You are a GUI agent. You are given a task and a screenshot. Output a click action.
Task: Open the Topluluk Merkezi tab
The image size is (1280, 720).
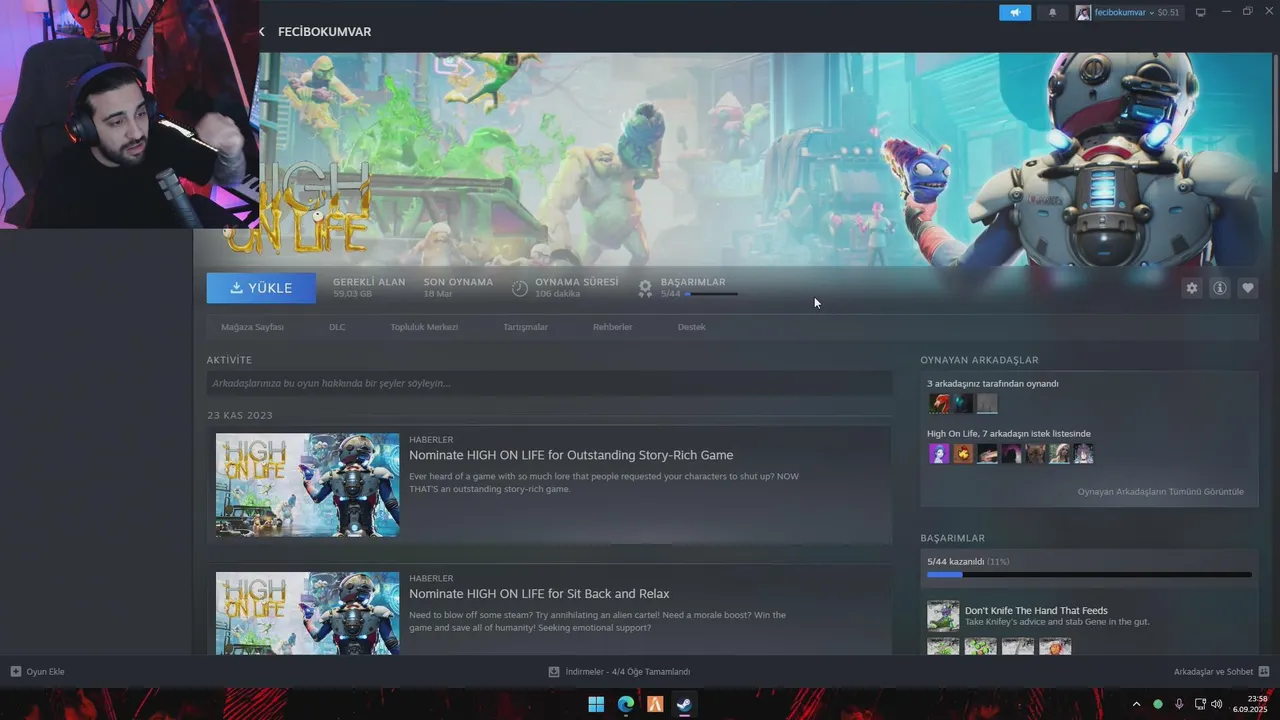(424, 327)
